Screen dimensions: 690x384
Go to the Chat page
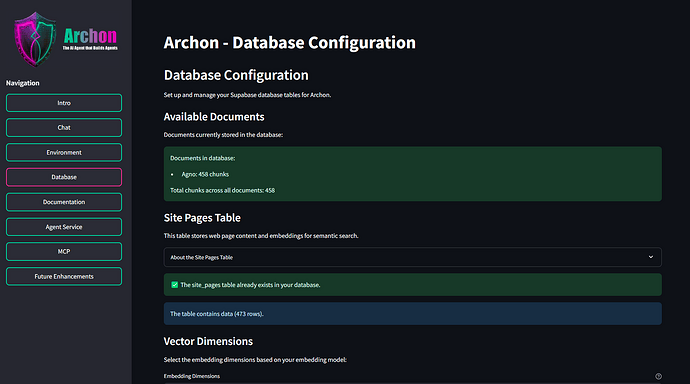click(64, 128)
